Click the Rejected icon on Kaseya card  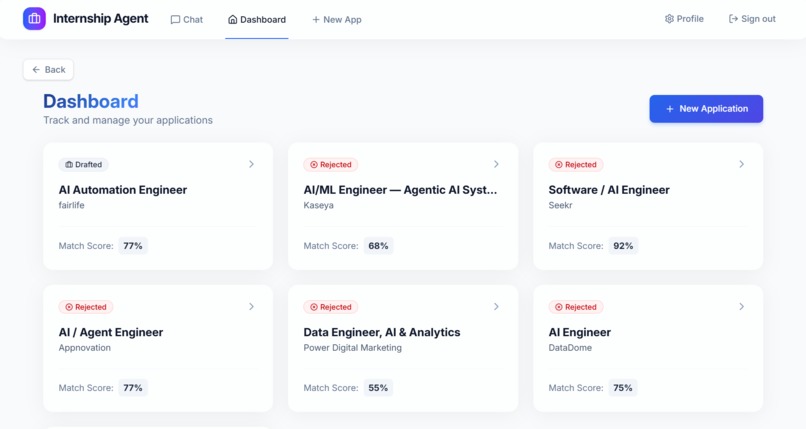point(314,164)
